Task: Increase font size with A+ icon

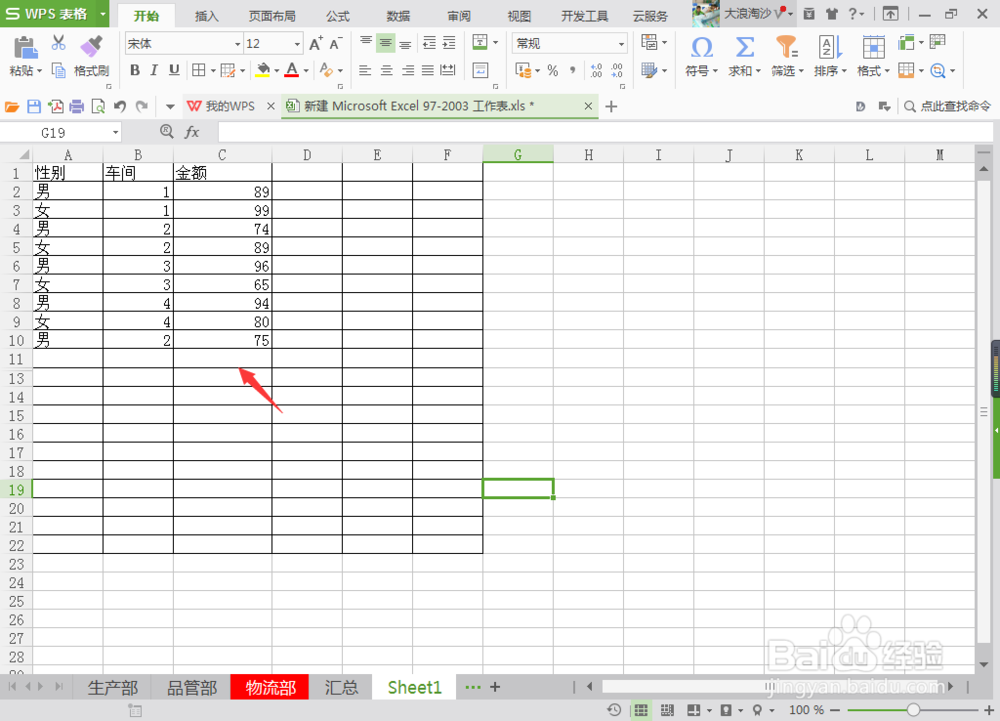Action: 316,43
